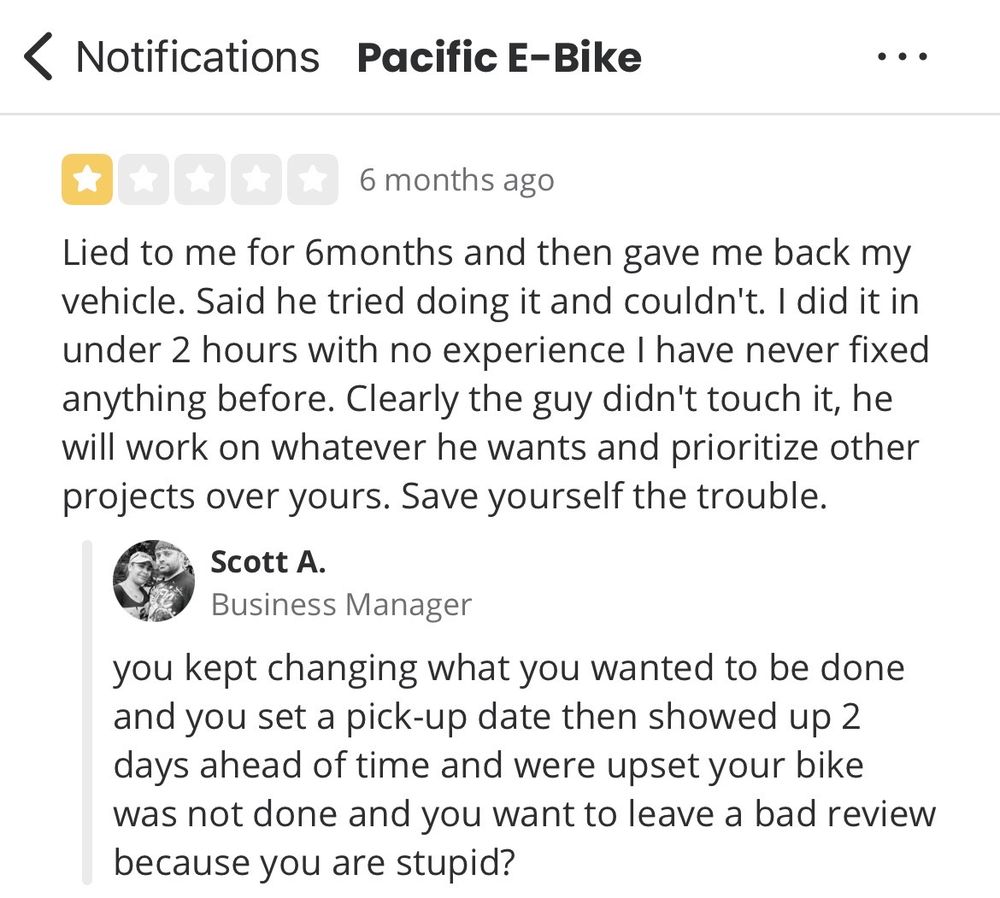This screenshot has width=1000, height=898.
Task: Open Scott A.'s profile photo
Action: 153,581
